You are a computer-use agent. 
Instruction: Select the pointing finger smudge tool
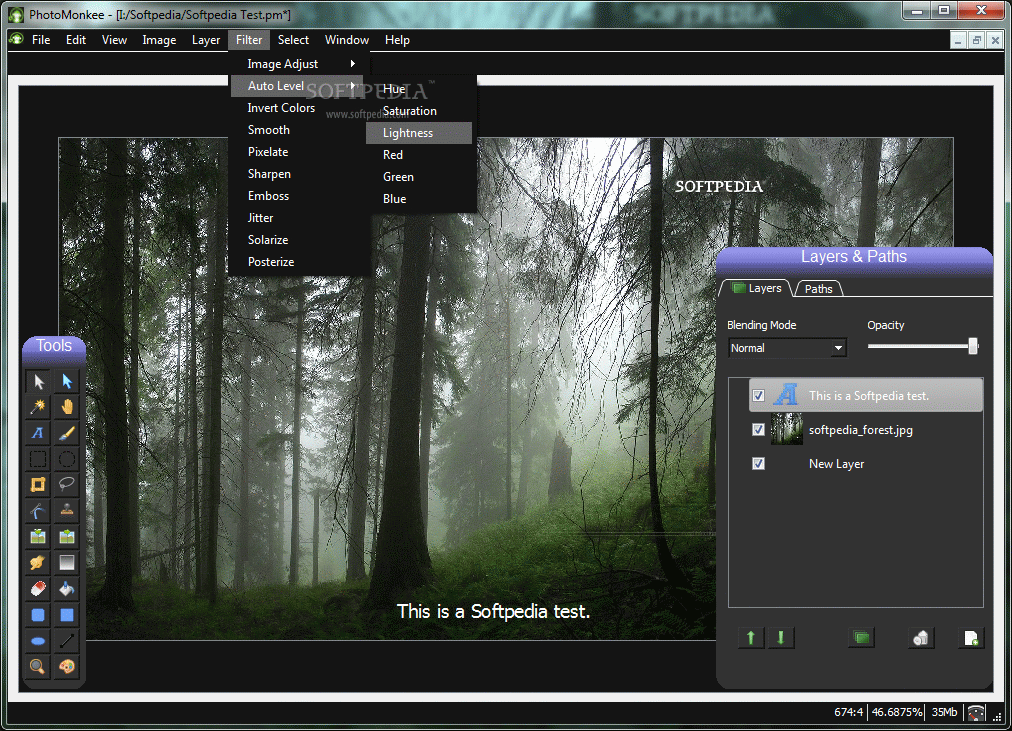(x=38, y=563)
